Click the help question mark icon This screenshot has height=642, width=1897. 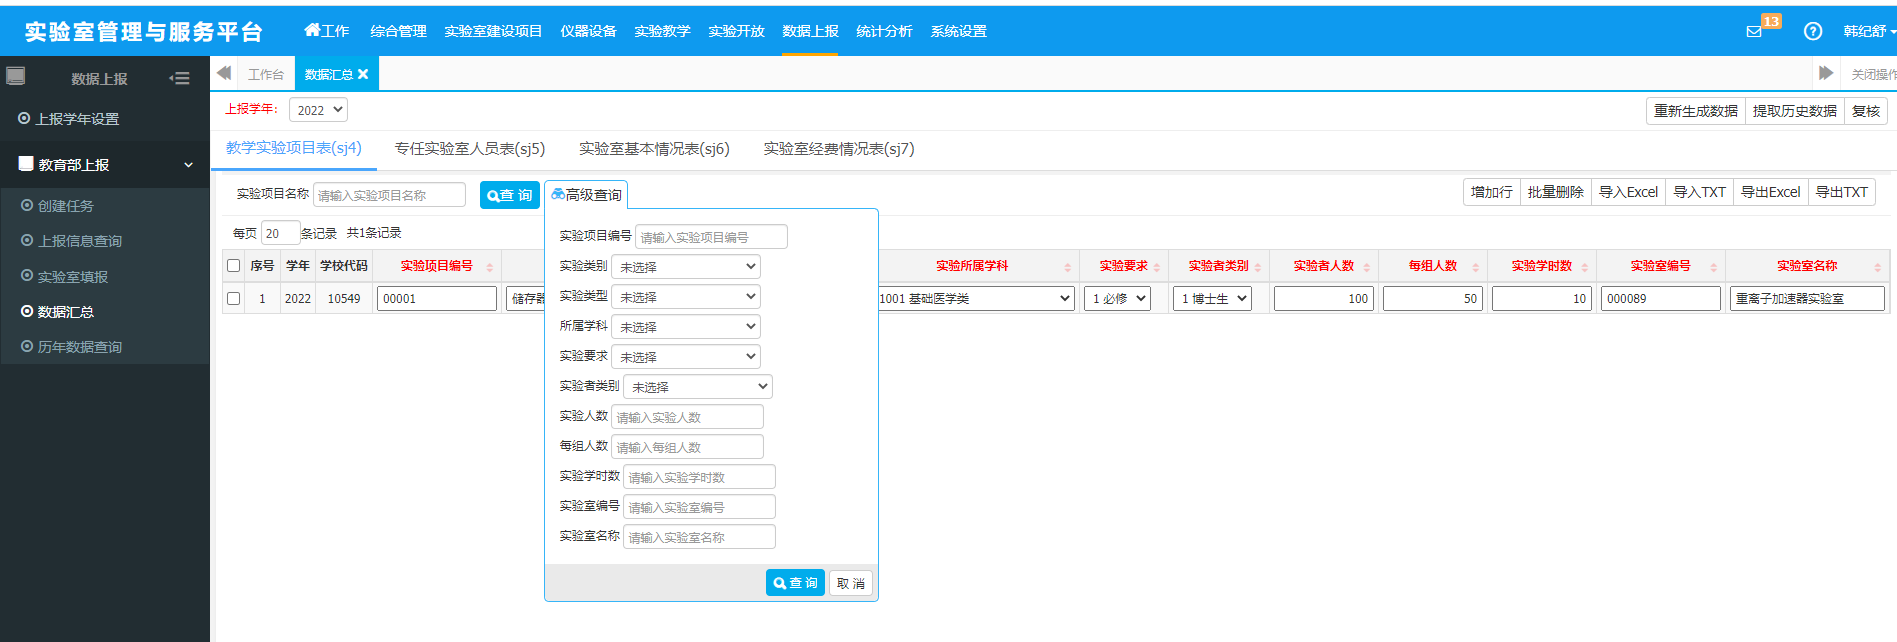point(1813,31)
